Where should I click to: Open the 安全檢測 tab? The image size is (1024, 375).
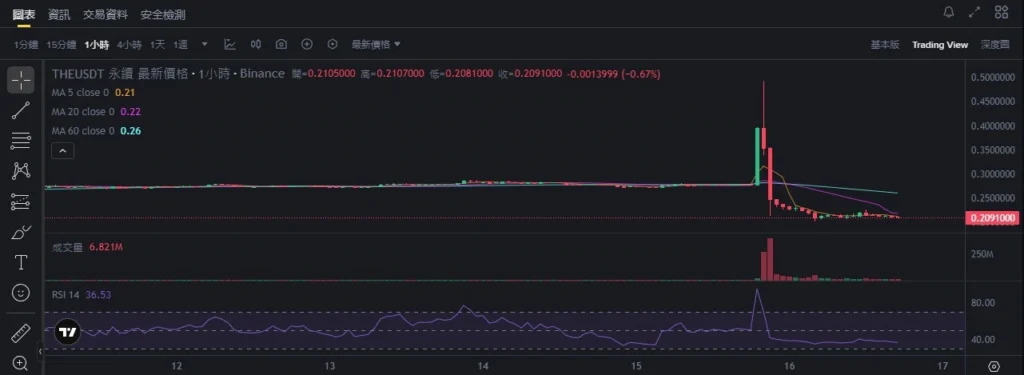(163, 14)
